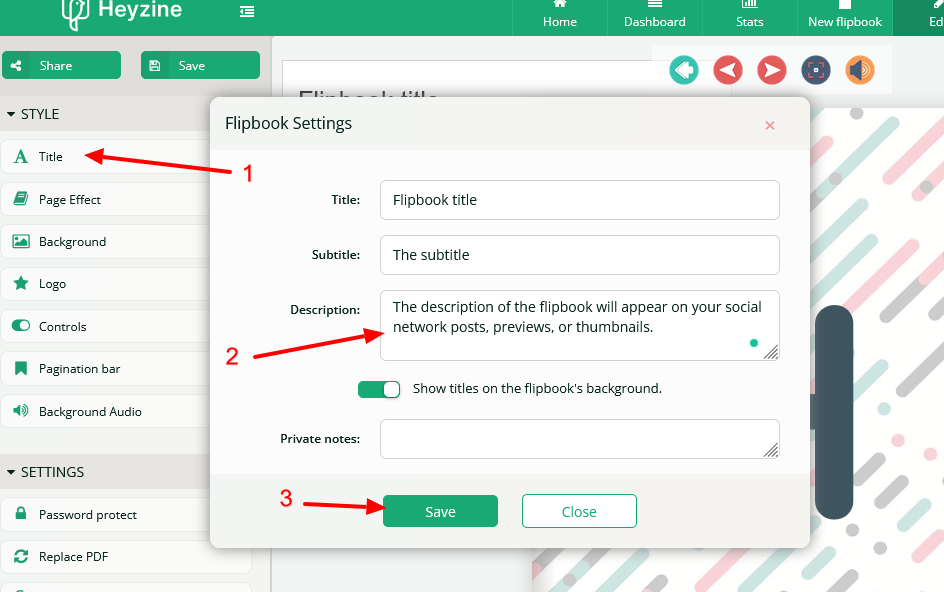Click the Private notes text area

coord(580,438)
